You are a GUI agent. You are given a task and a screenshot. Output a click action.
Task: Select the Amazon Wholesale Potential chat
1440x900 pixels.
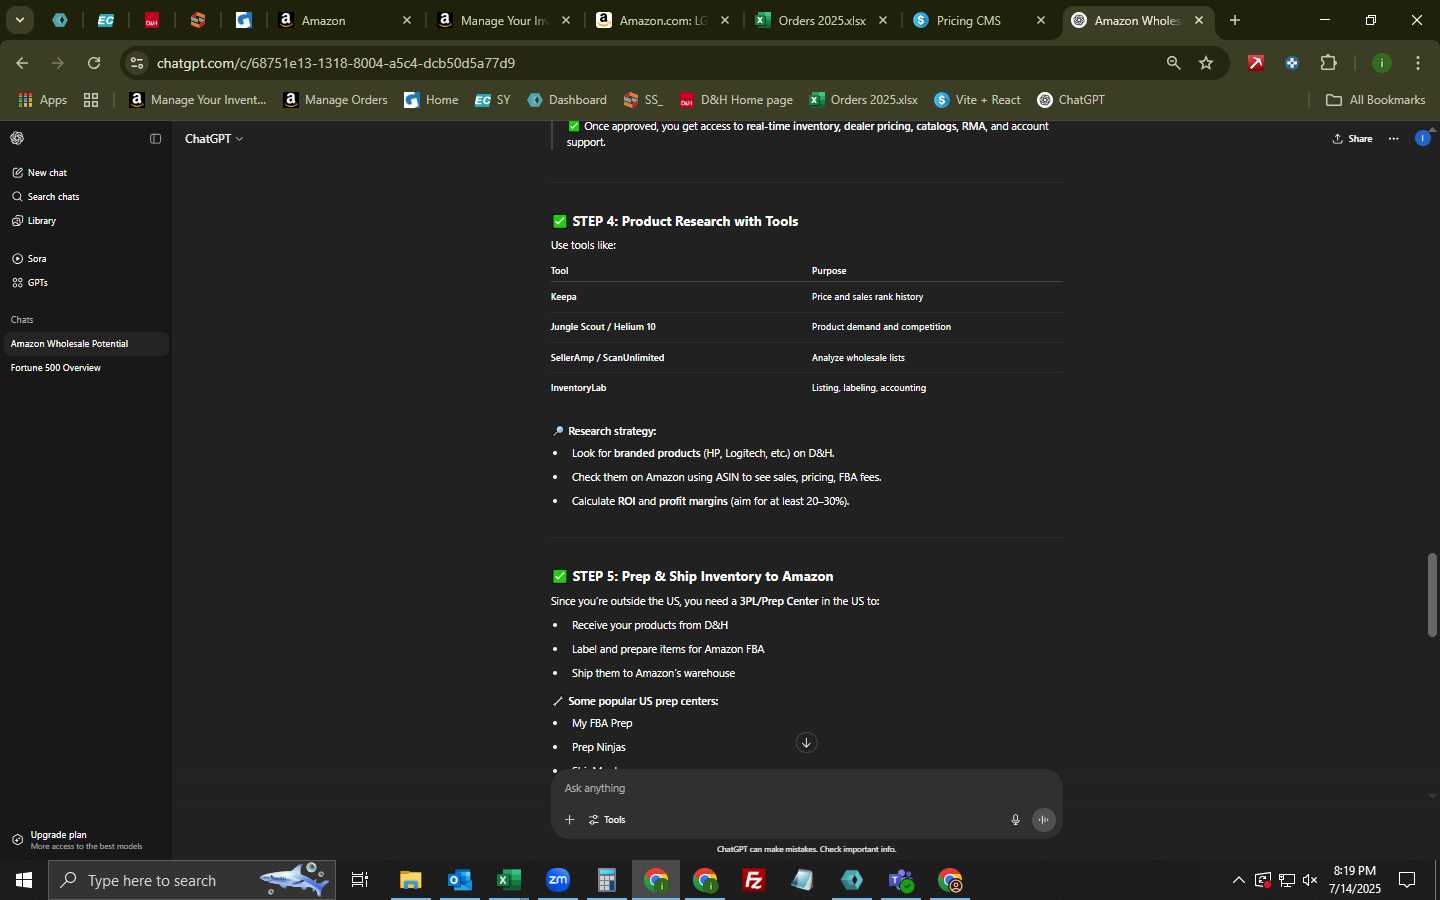tap(84, 344)
